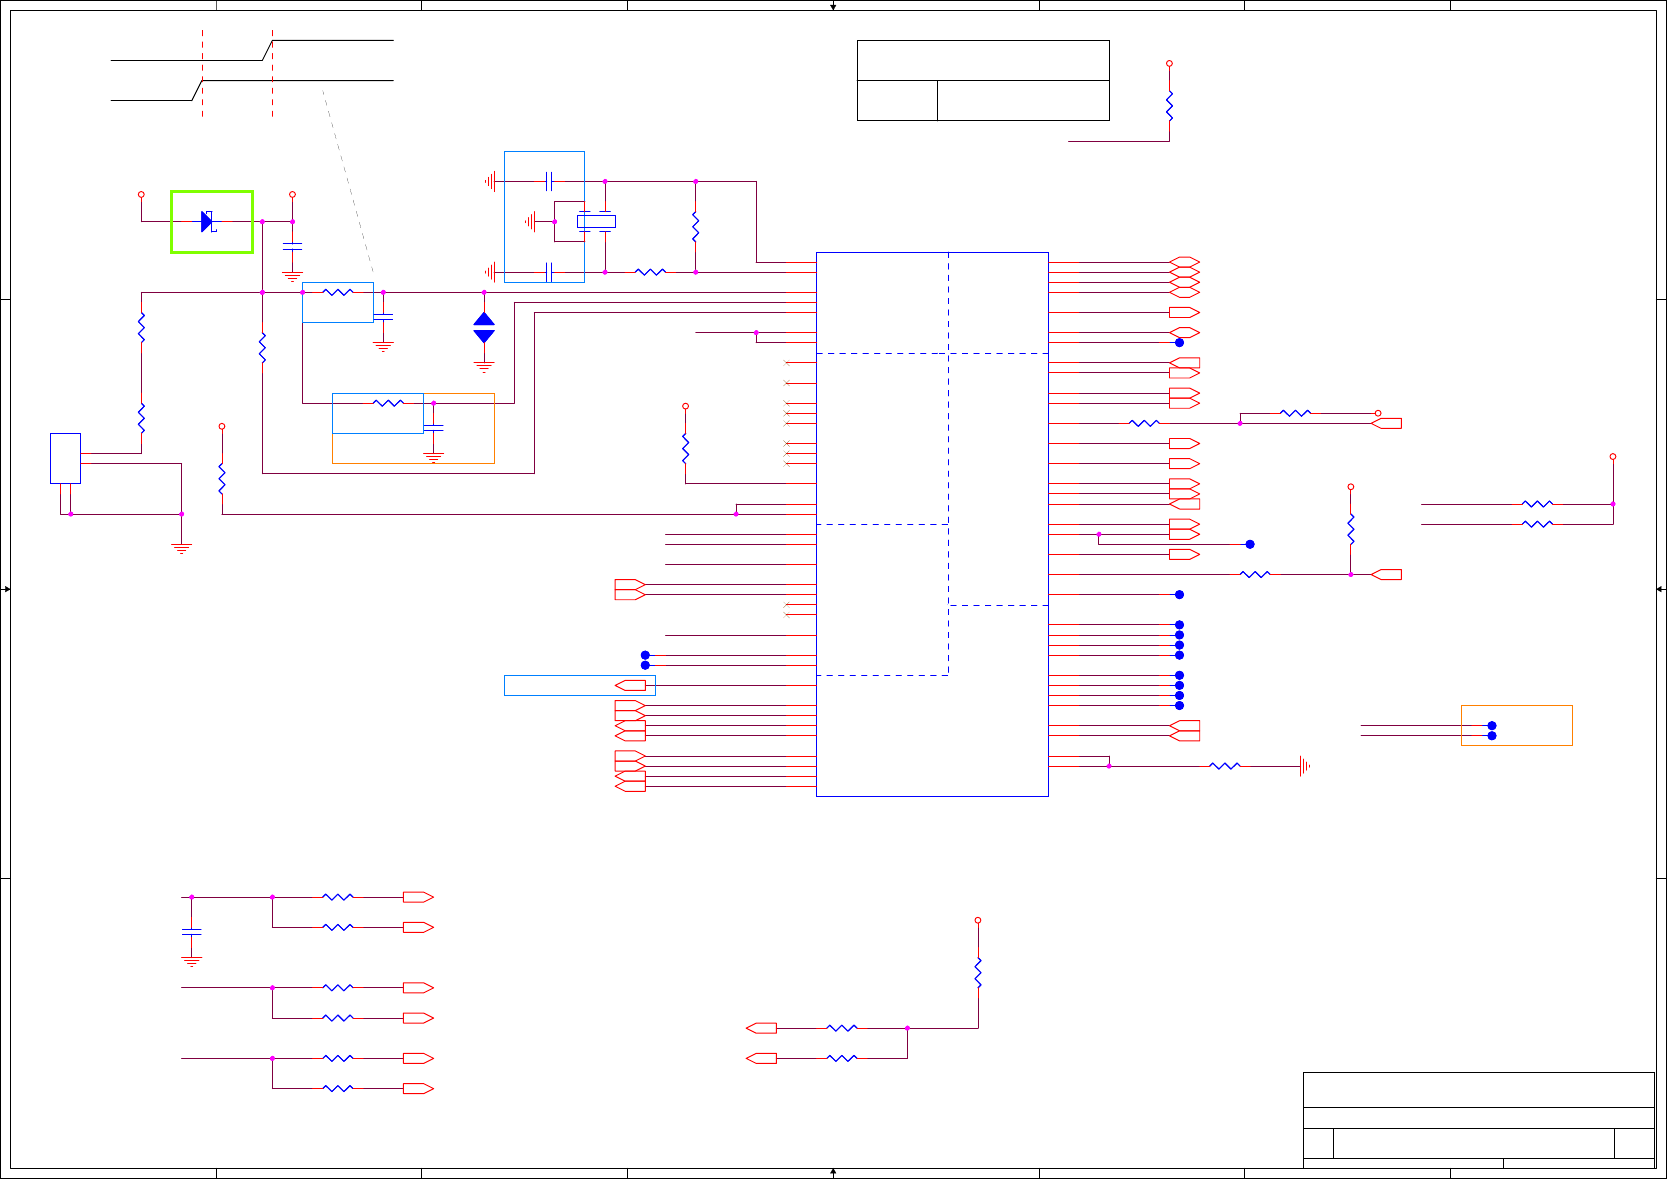Viewport: 1667px width, 1179px height.
Task: Select the capacitor below the Schottky diode output node
Action: (292, 245)
